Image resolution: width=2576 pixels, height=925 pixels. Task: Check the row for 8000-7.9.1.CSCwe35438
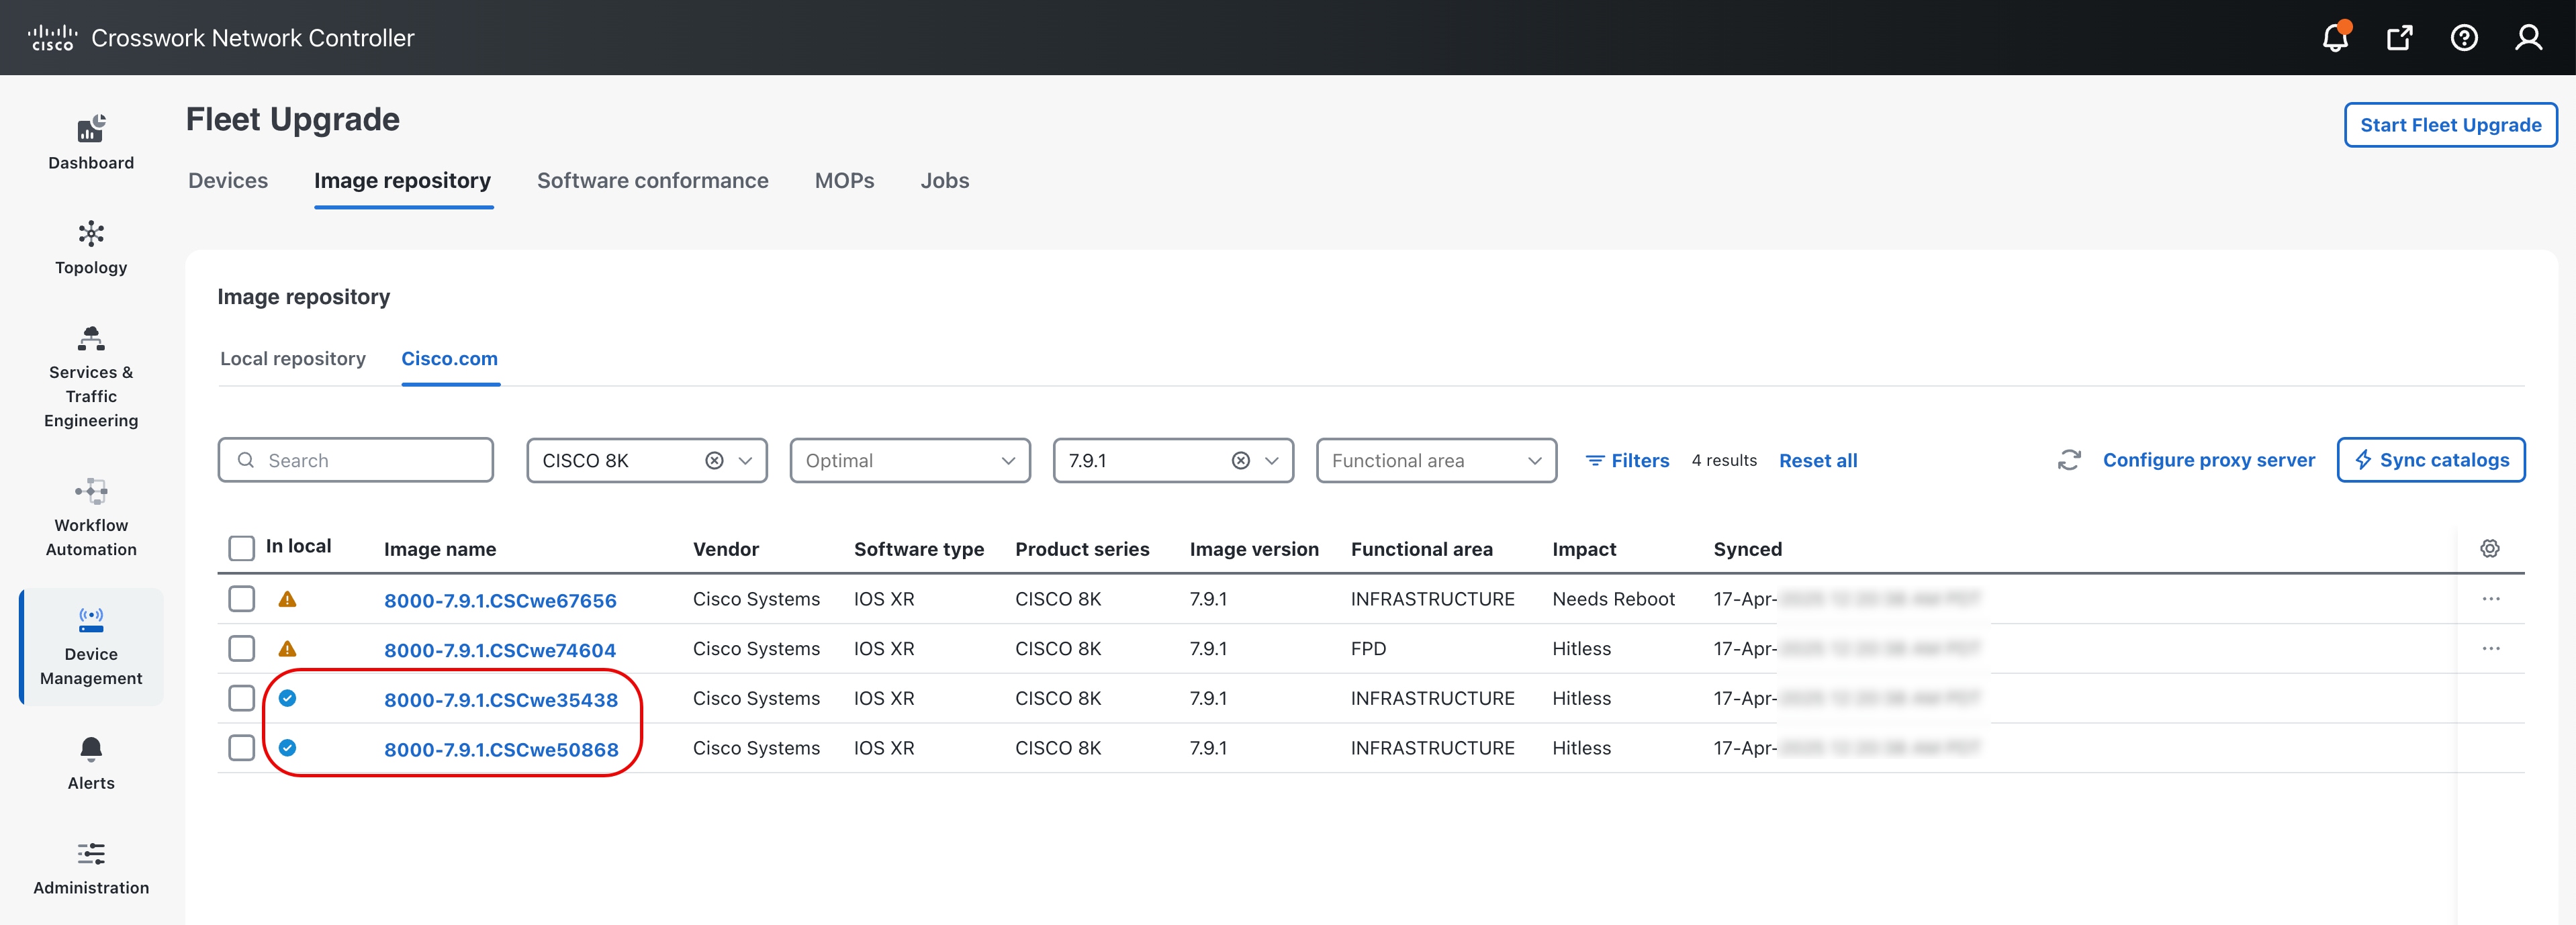[x=241, y=698]
